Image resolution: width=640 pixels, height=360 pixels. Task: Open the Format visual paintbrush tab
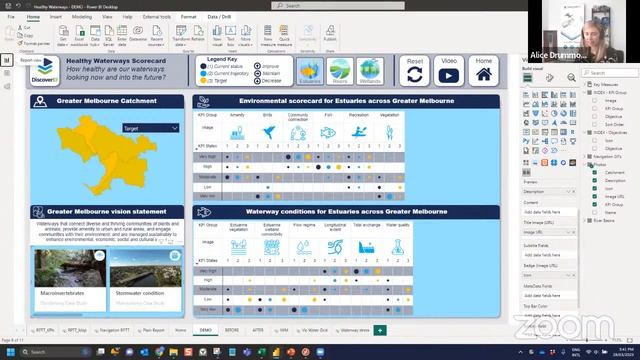(549, 78)
